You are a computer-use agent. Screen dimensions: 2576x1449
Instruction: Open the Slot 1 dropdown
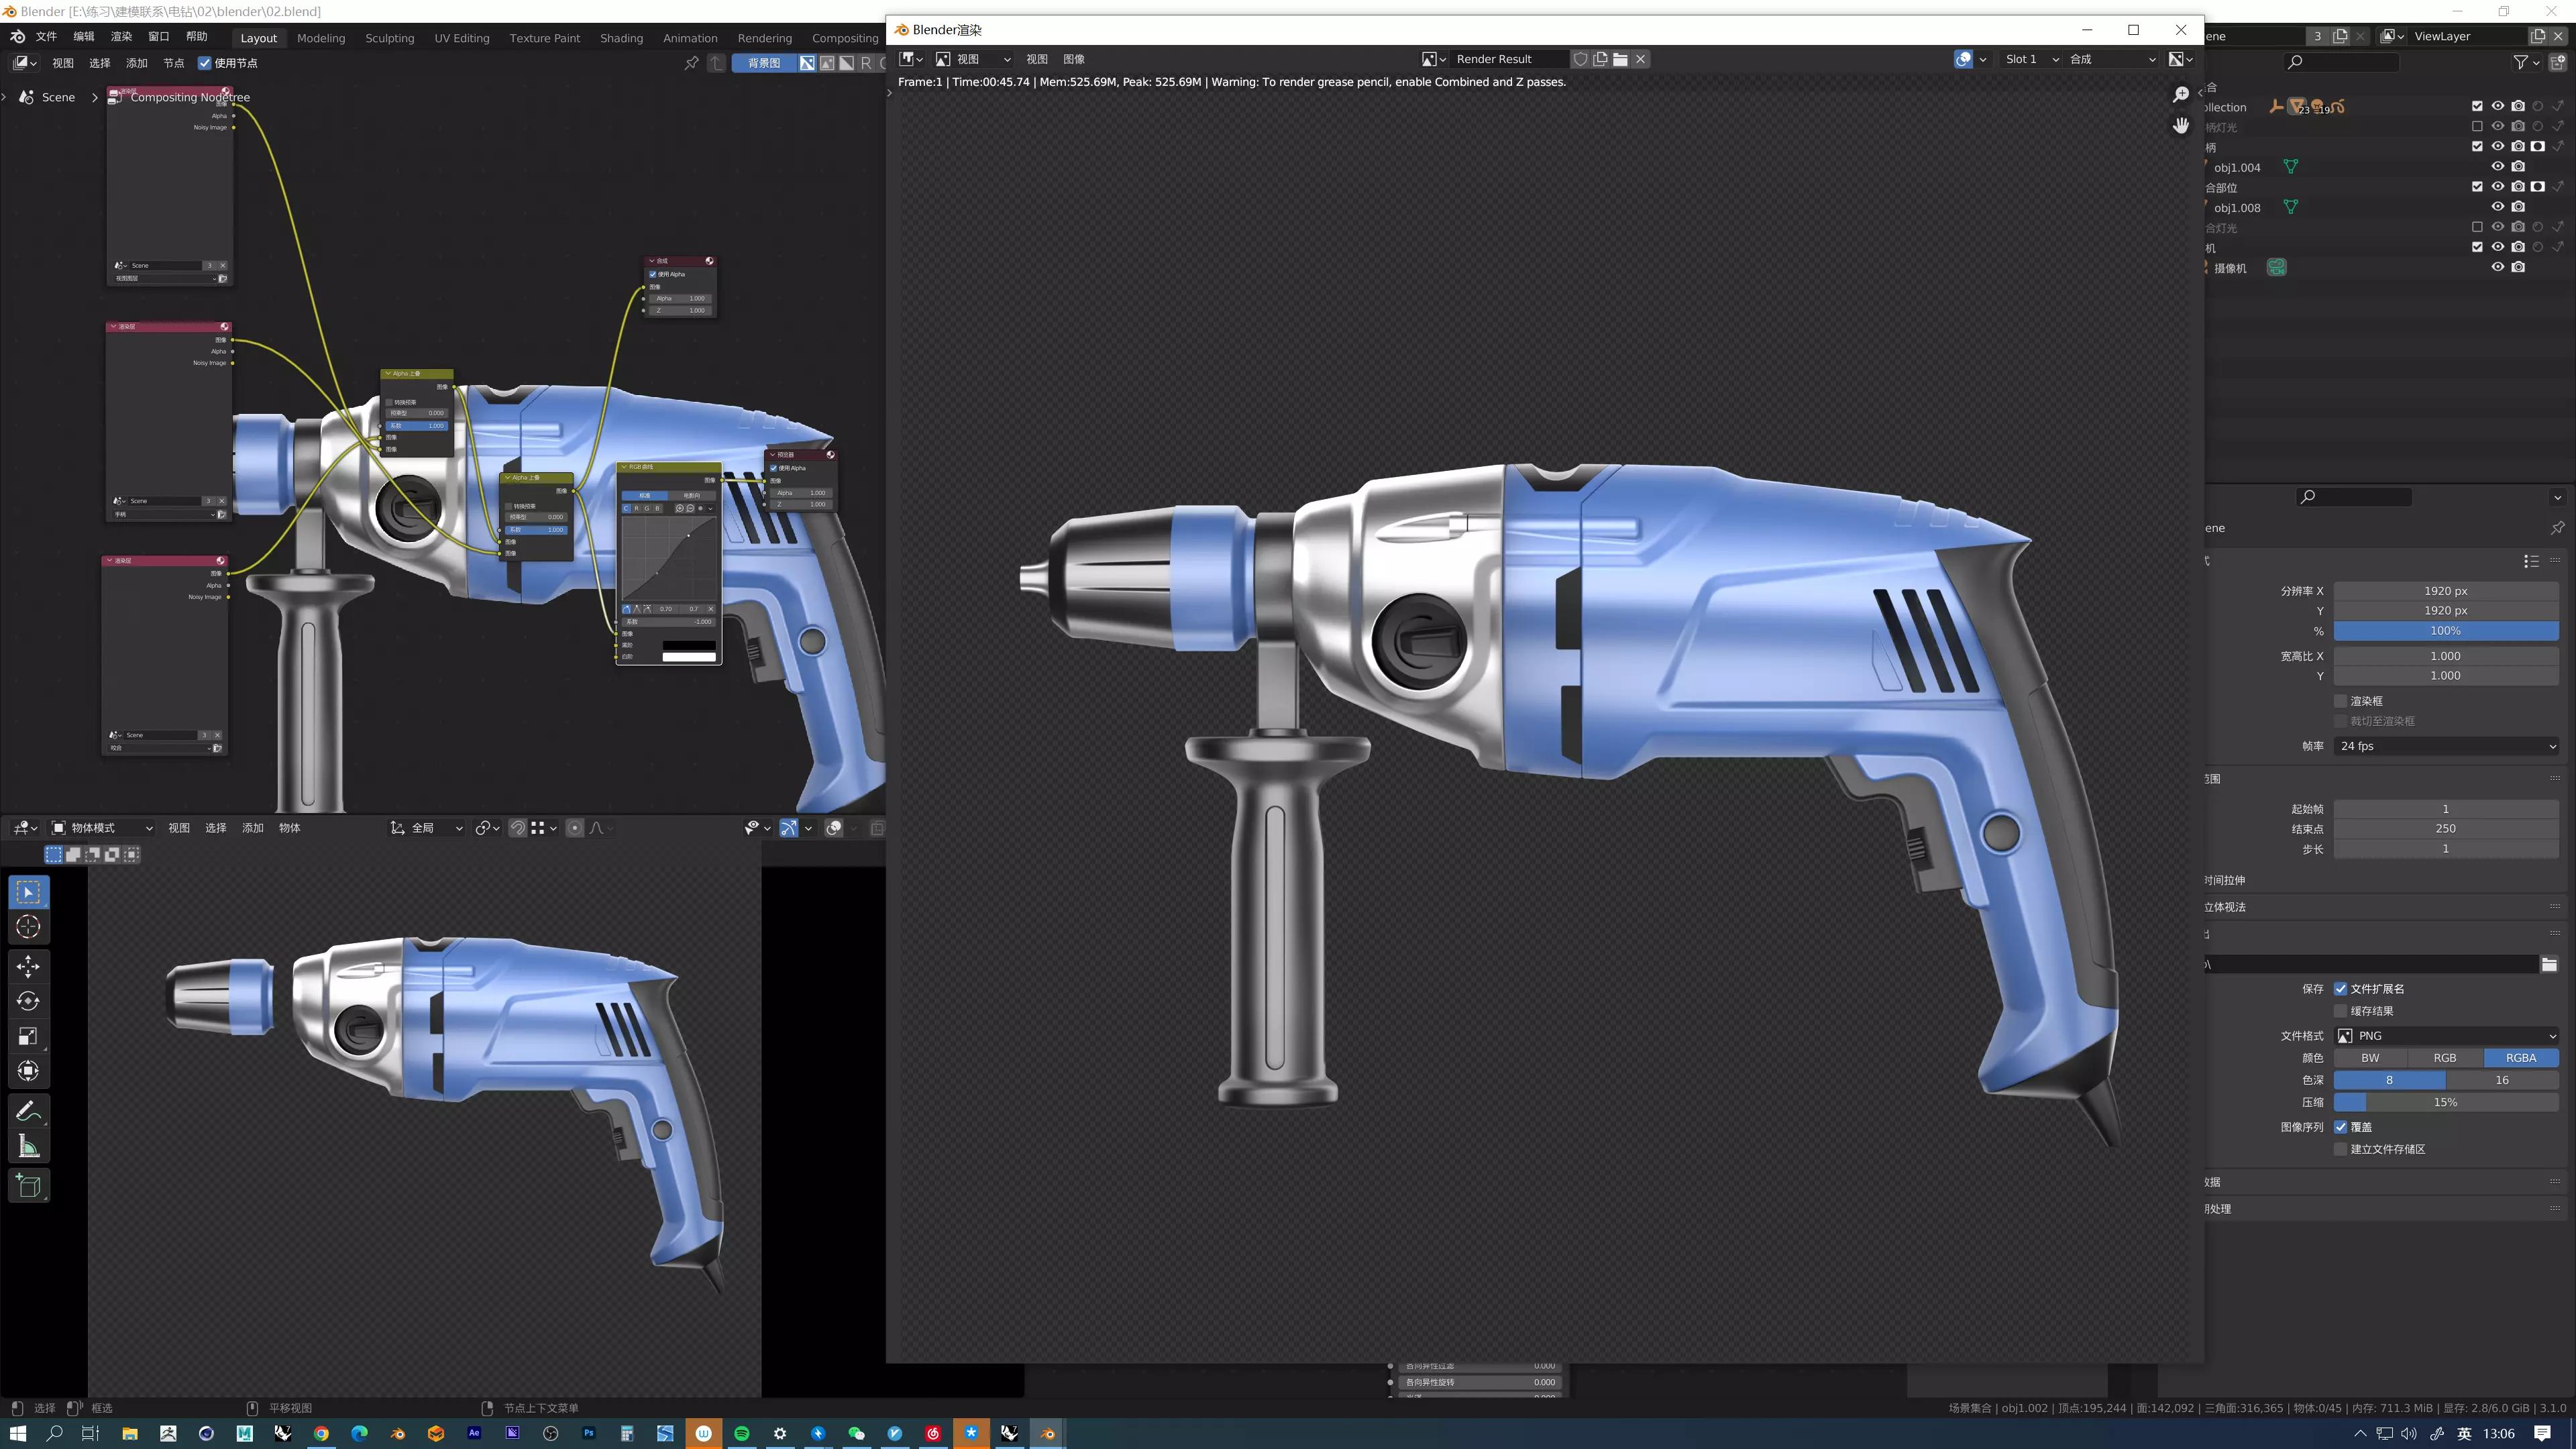click(x=2031, y=59)
